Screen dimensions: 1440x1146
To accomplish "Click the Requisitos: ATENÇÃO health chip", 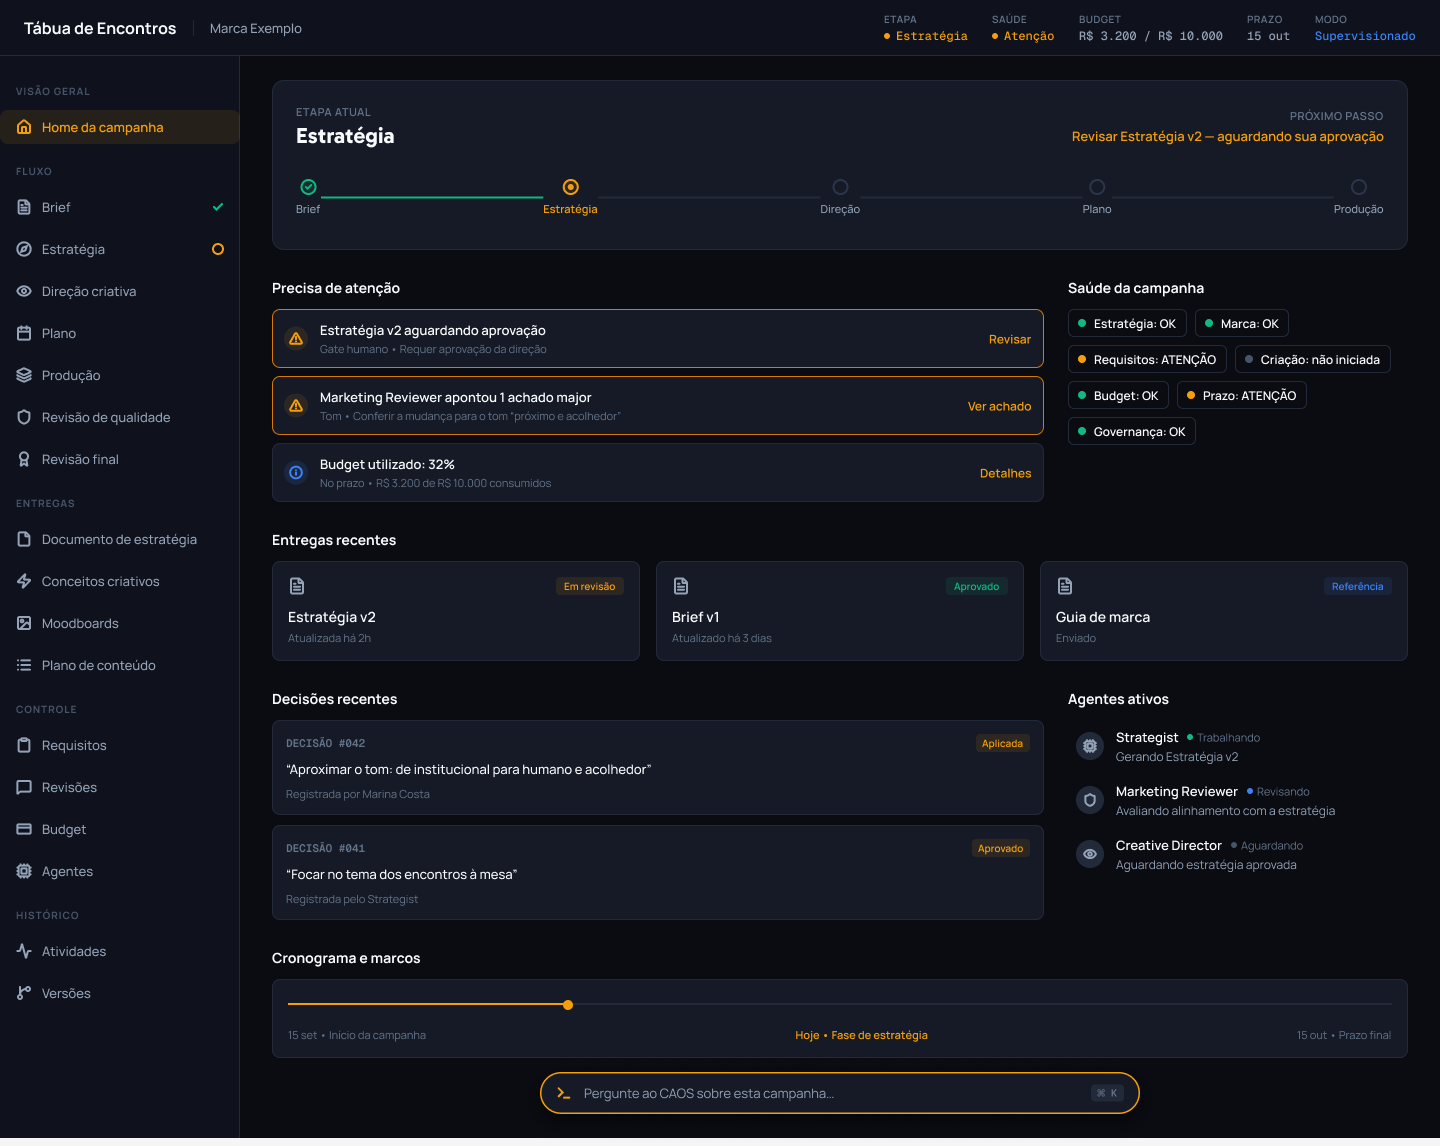I will (1147, 360).
